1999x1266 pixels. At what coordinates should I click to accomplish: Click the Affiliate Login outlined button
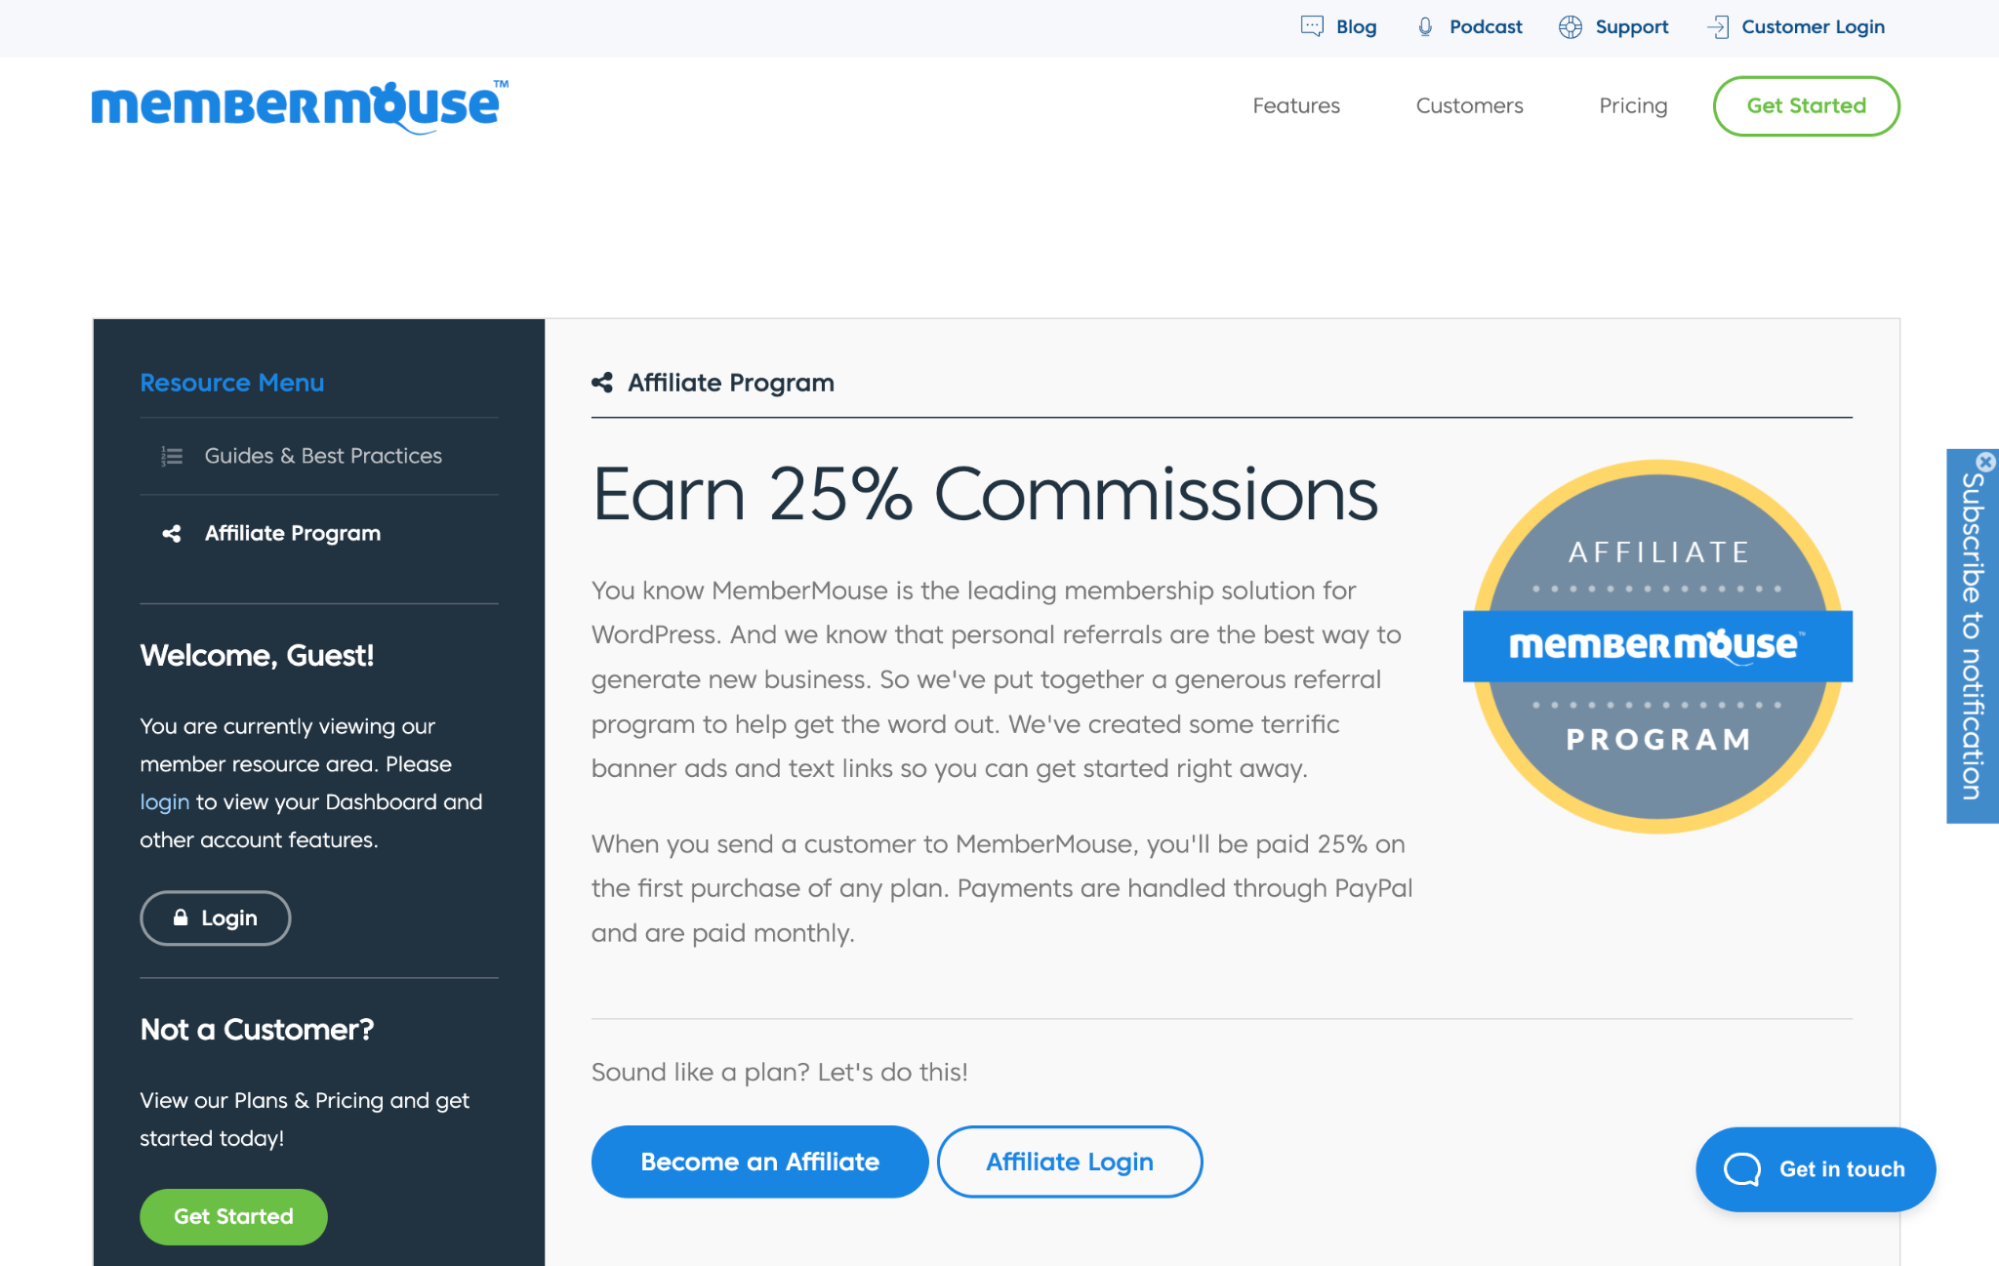pyautogui.click(x=1069, y=1161)
